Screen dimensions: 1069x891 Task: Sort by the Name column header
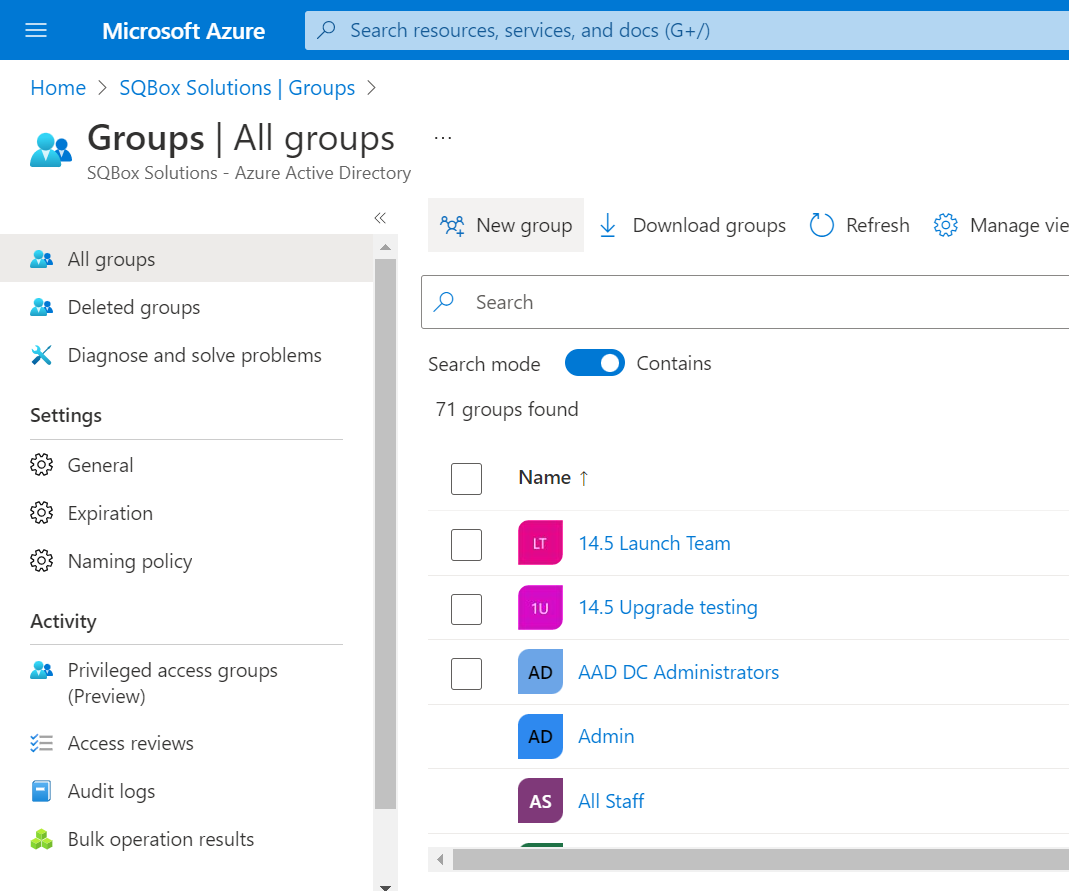click(x=553, y=478)
